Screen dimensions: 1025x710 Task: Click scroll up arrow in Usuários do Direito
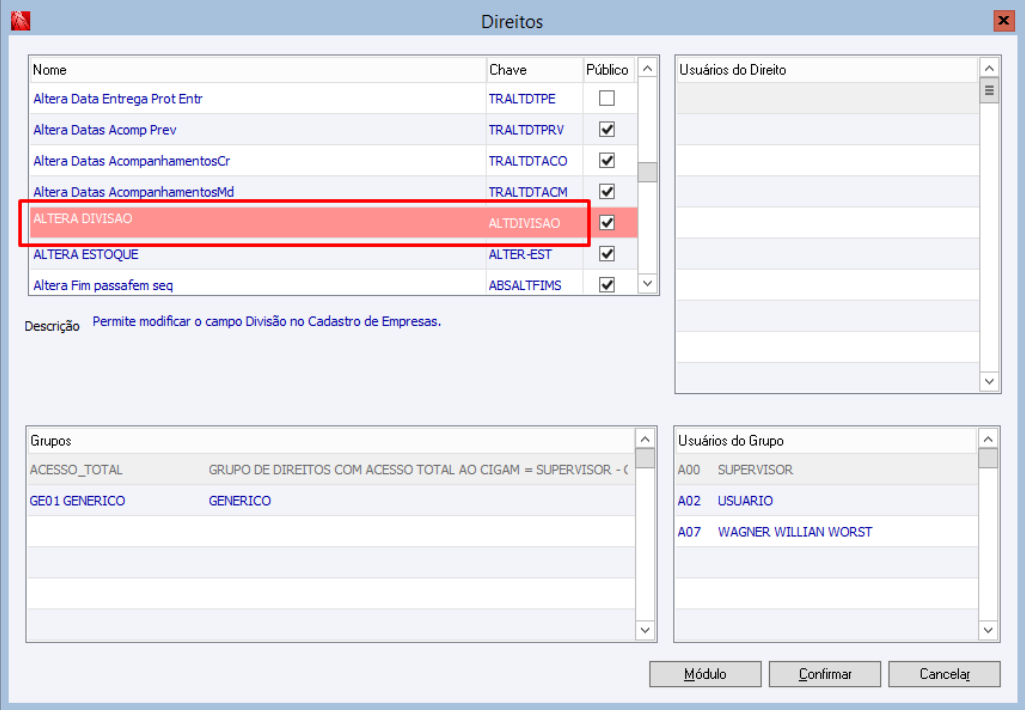(x=989, y=68)
